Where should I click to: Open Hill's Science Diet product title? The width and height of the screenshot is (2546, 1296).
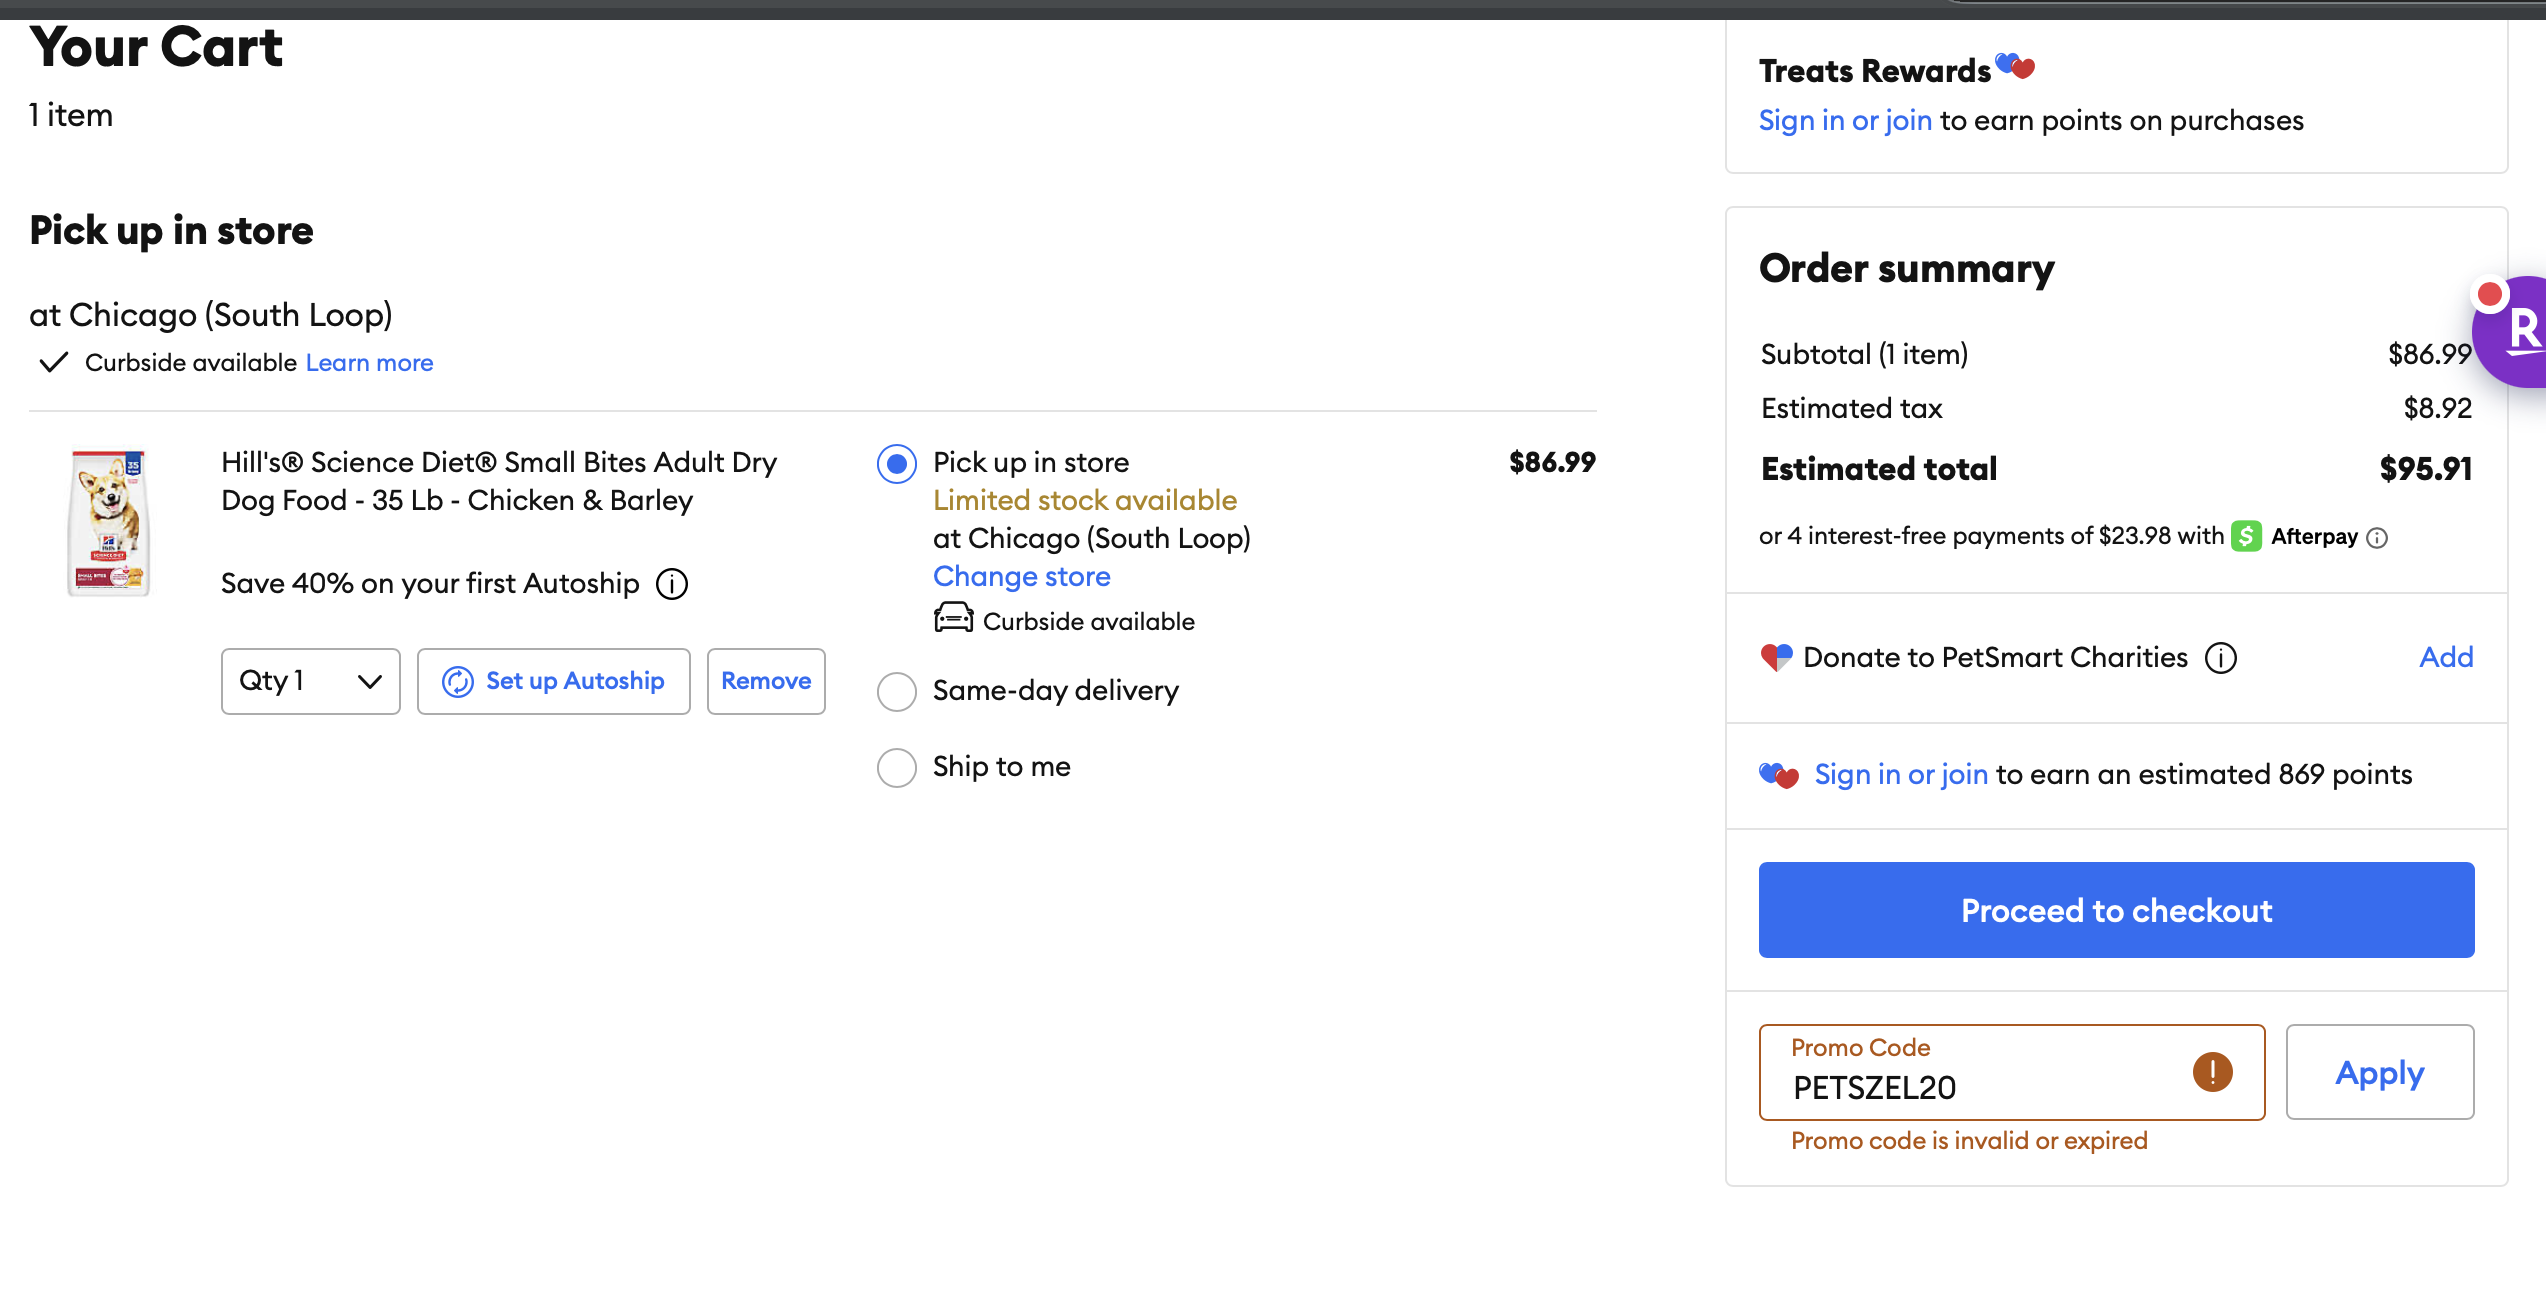(499, 481)
